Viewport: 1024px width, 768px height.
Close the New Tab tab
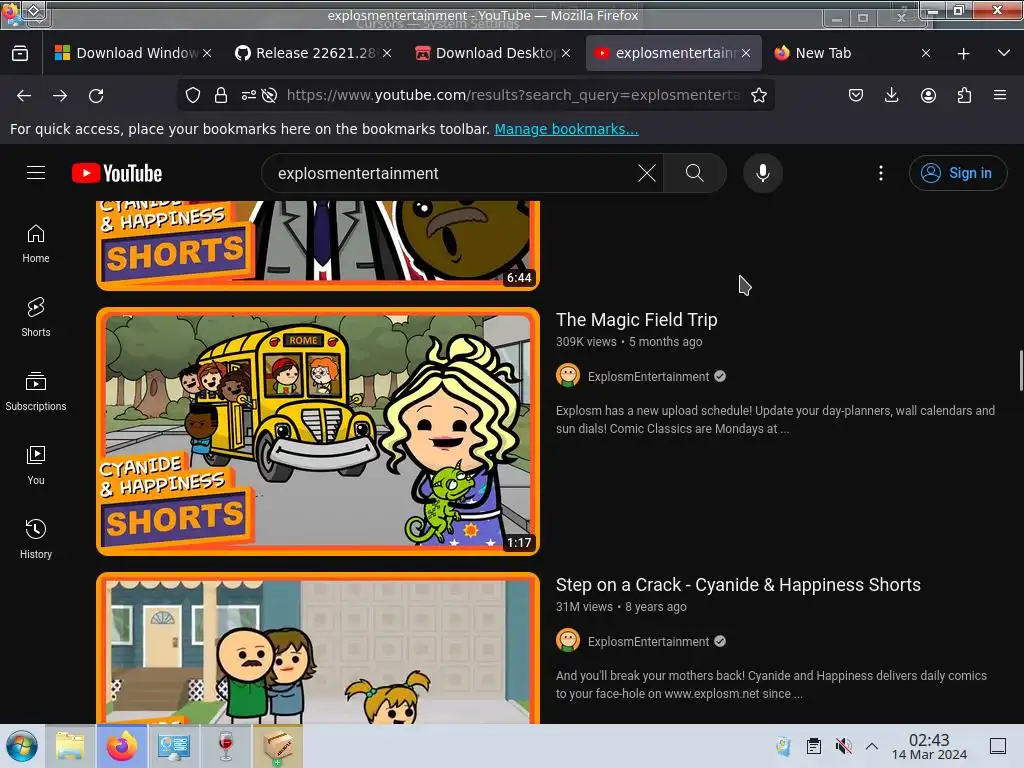pyautogui.click(x=925, y=53)
